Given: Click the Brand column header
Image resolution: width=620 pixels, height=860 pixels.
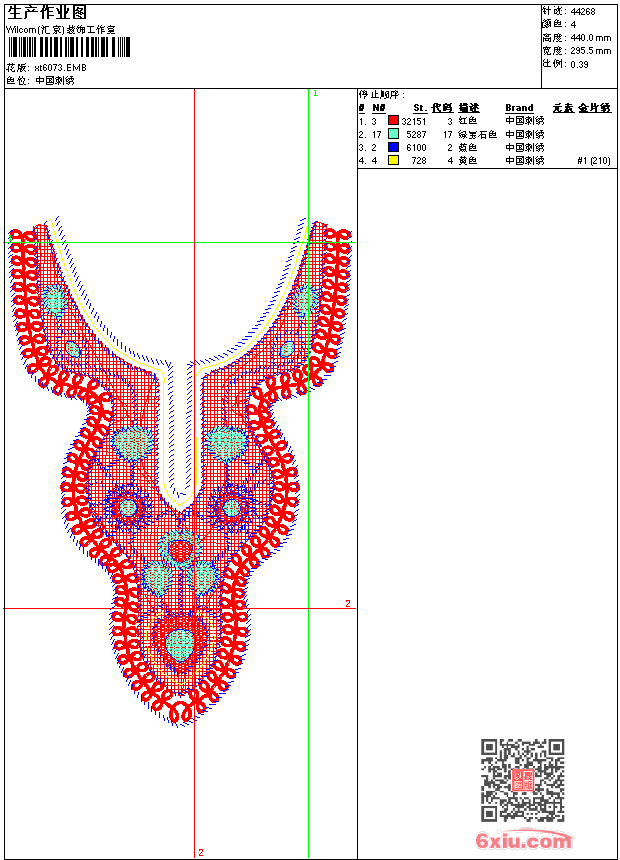Looking at the screenshot, I should coord(519,108).
